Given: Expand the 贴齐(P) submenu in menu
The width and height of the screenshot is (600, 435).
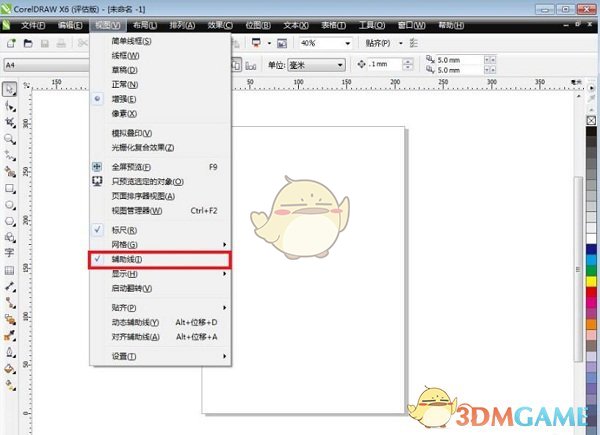Looking at the screenshot, I should (160, 308).
